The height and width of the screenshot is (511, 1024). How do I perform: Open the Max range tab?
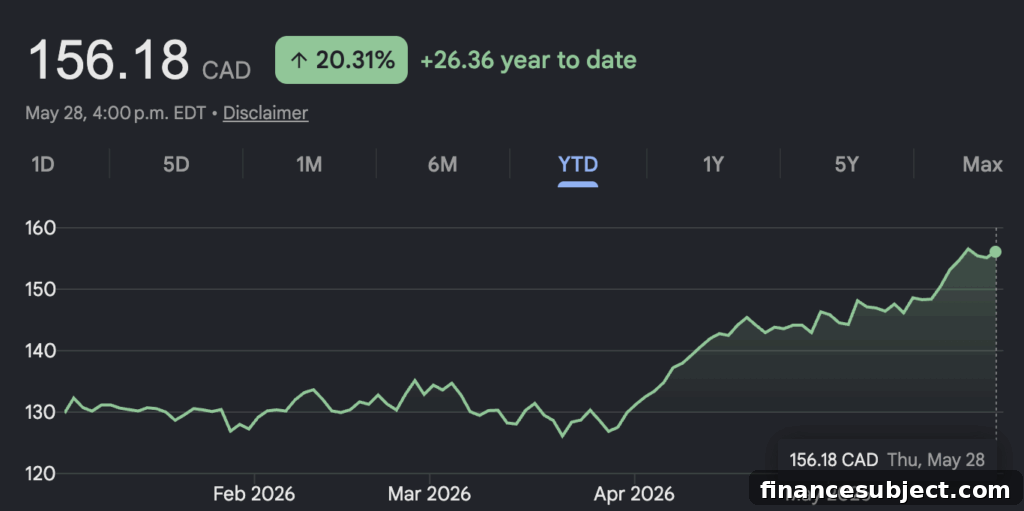[x=982, y=164]
